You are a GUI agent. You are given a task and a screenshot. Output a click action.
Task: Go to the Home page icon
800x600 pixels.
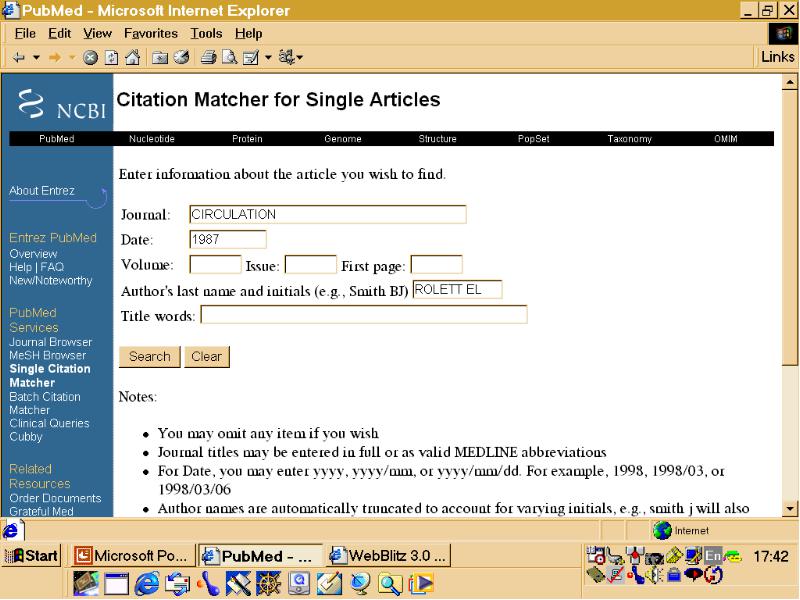[133, 57]
